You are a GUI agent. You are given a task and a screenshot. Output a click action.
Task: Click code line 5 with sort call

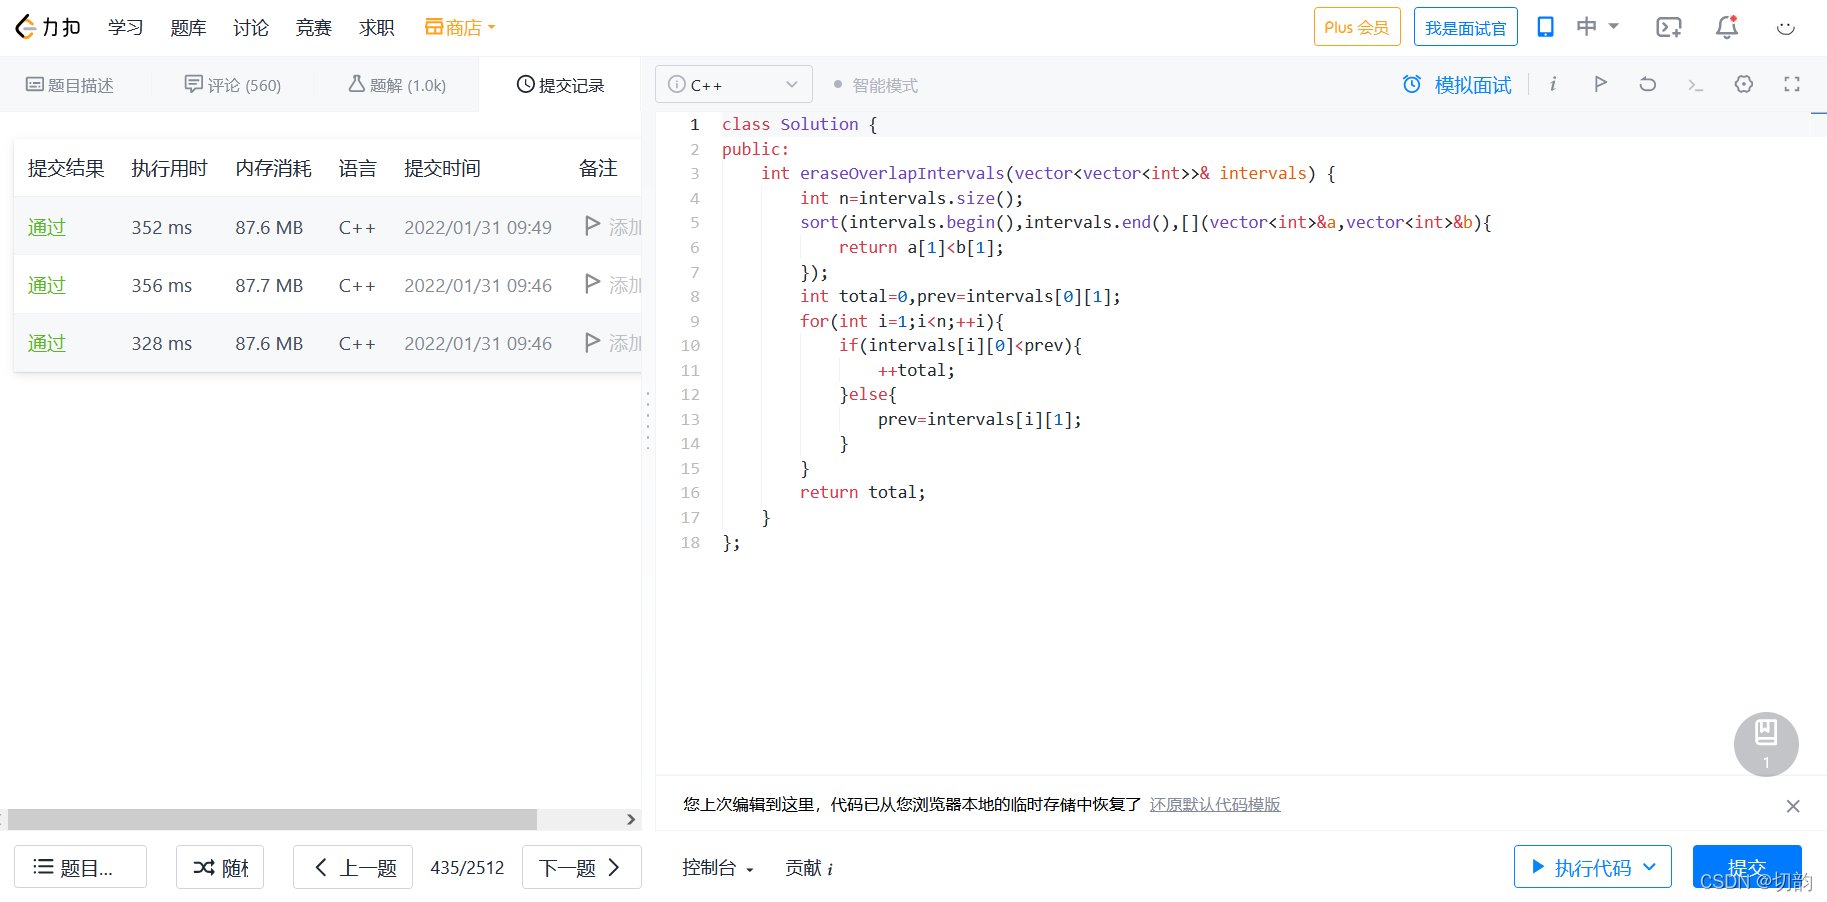click(1145, 222)
